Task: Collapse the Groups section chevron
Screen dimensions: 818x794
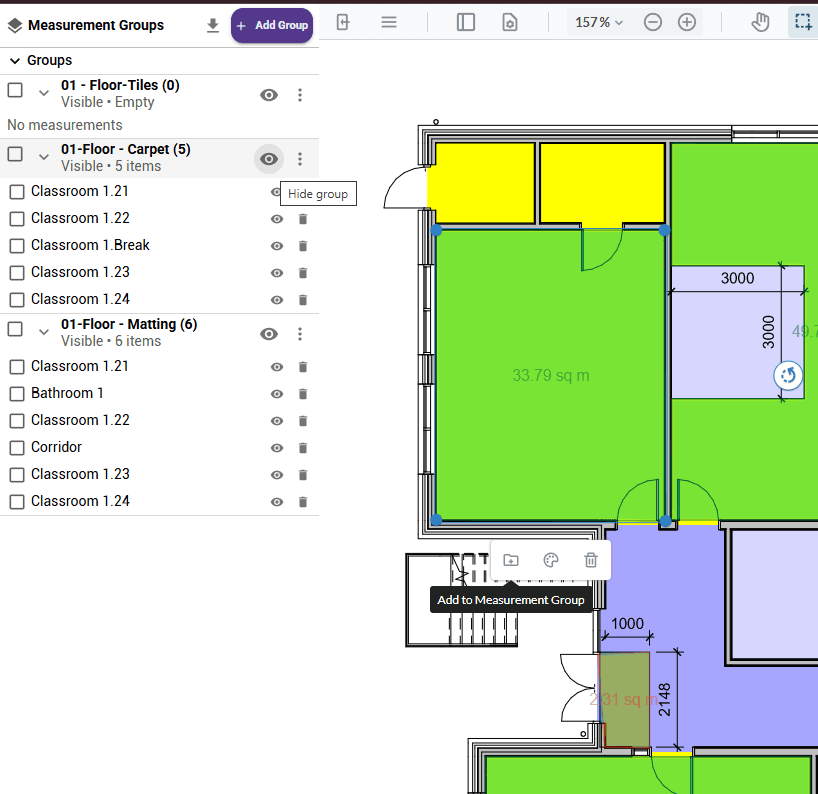Action: 15,61
